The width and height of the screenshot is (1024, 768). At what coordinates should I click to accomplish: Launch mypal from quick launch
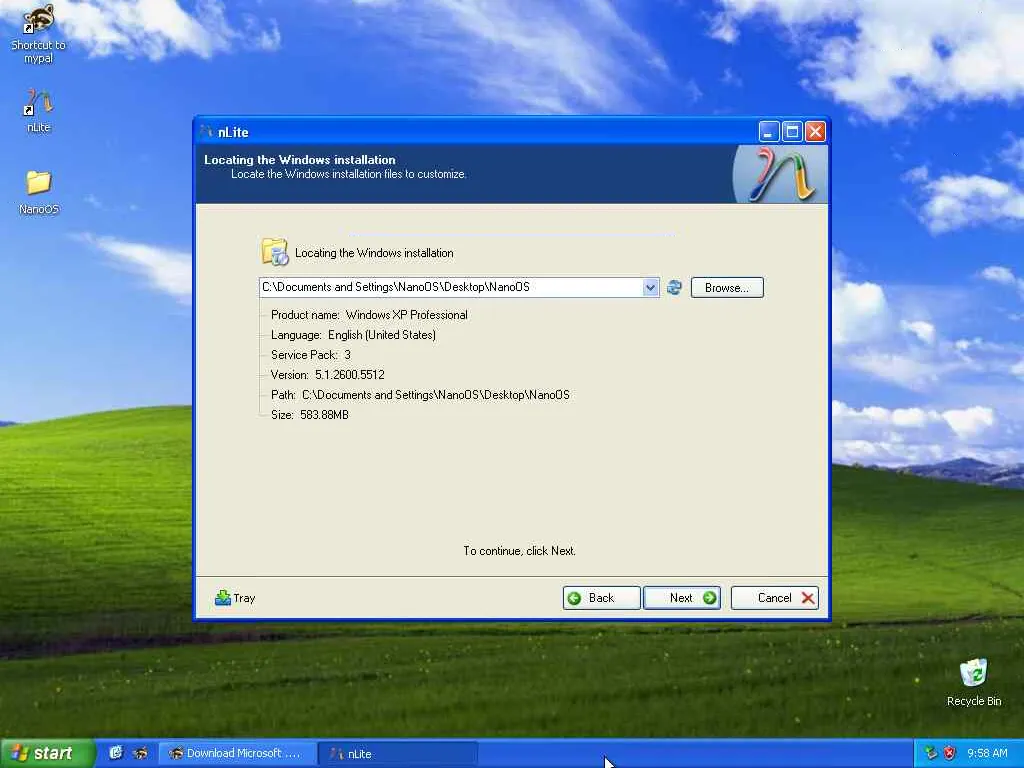coord(140,753)
